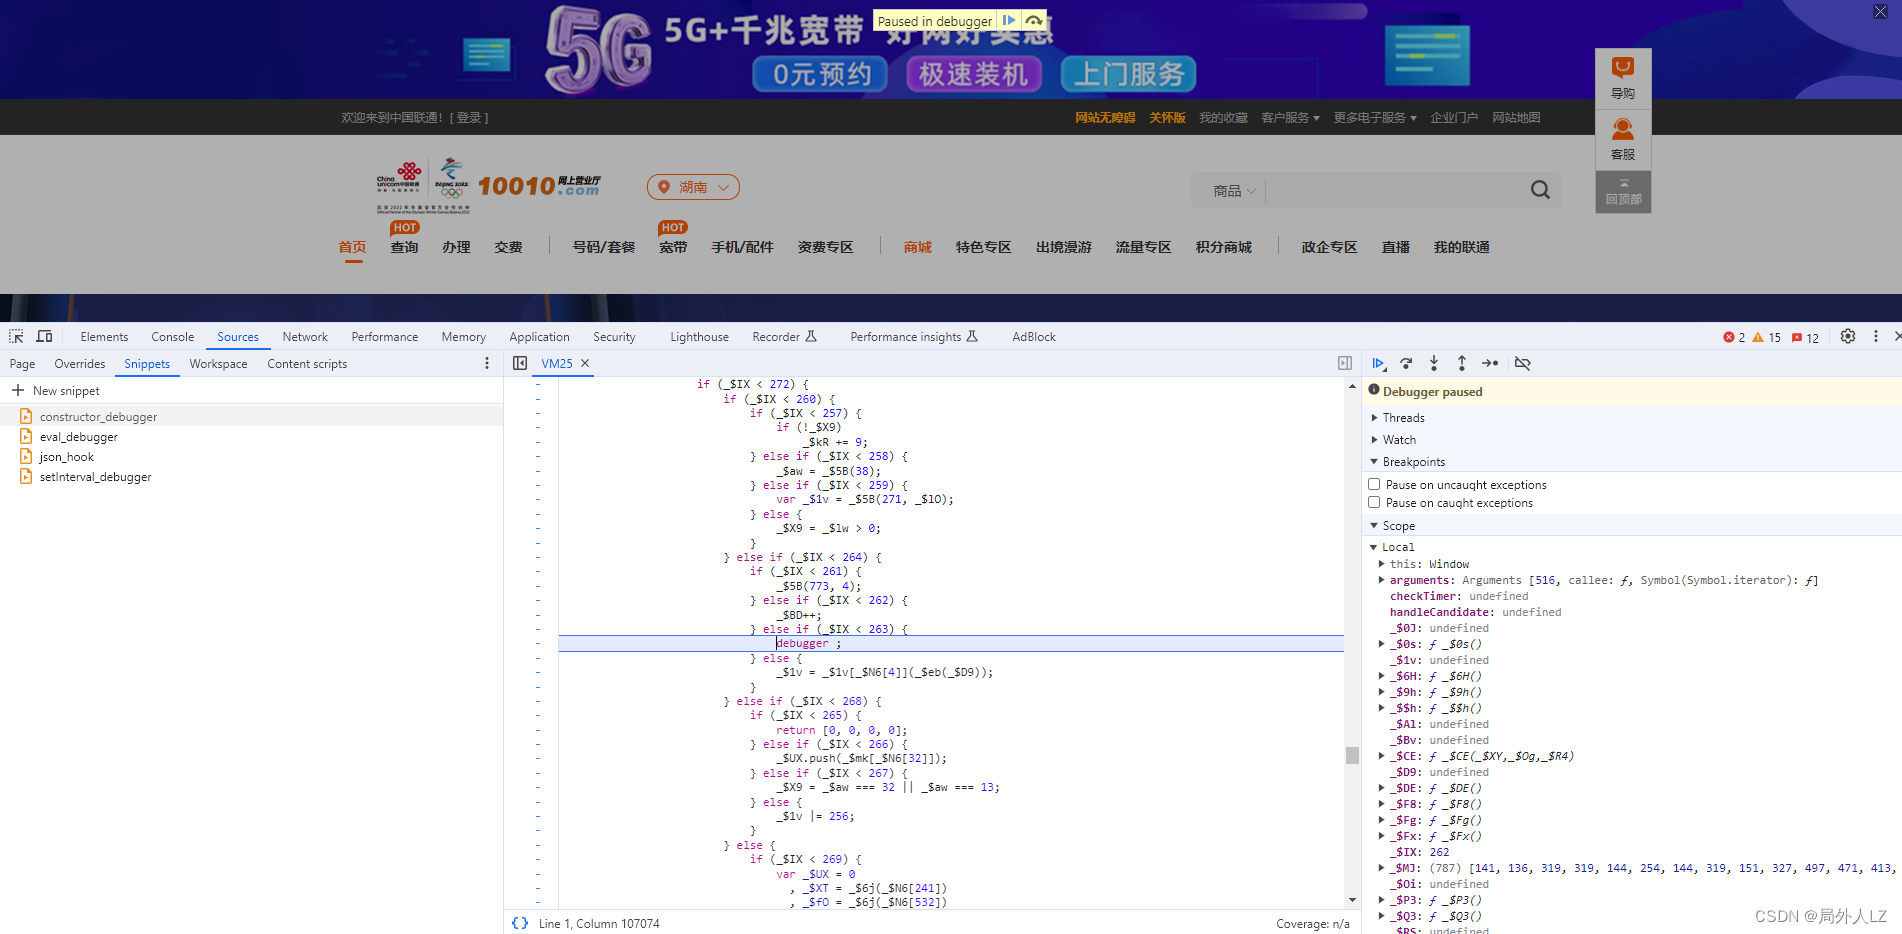Activate the inspect element picker icon

pyautogui.click(x=16, y=336)
